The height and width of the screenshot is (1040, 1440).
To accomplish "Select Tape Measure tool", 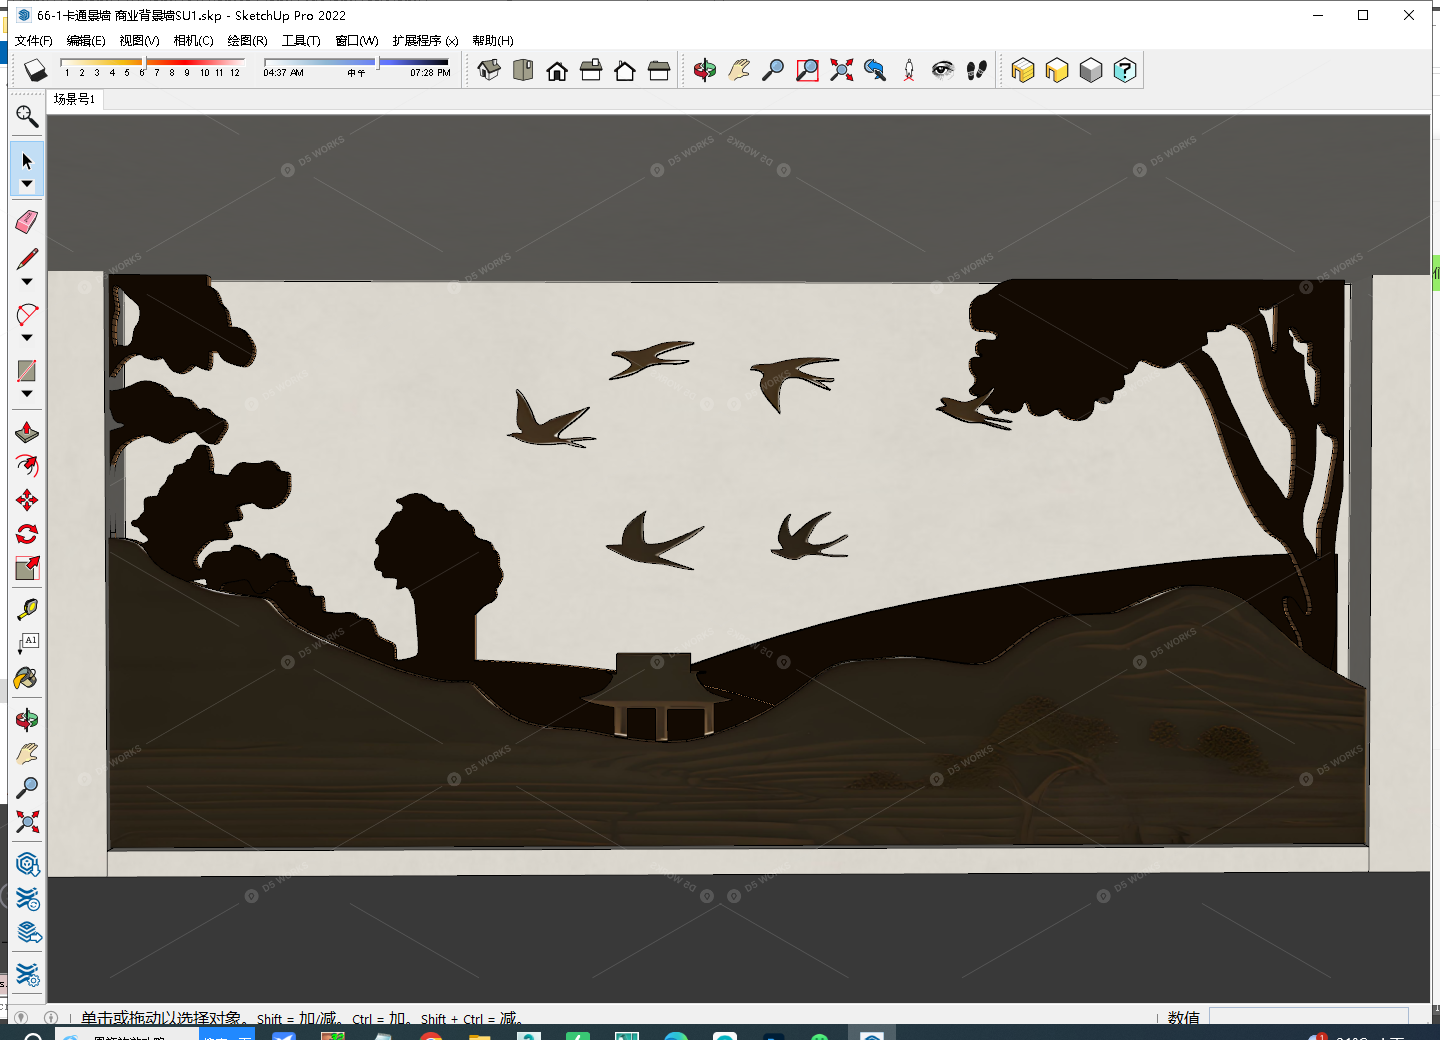I will tap(27, 609).
